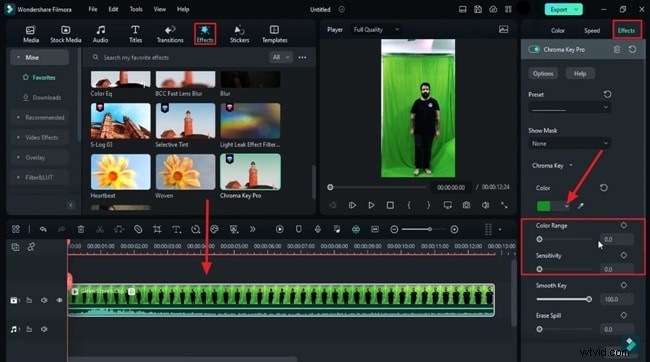650x362 pixels.
Task: Toggle player volume icon
Action: pyautogui.click(x=485, y=205)
